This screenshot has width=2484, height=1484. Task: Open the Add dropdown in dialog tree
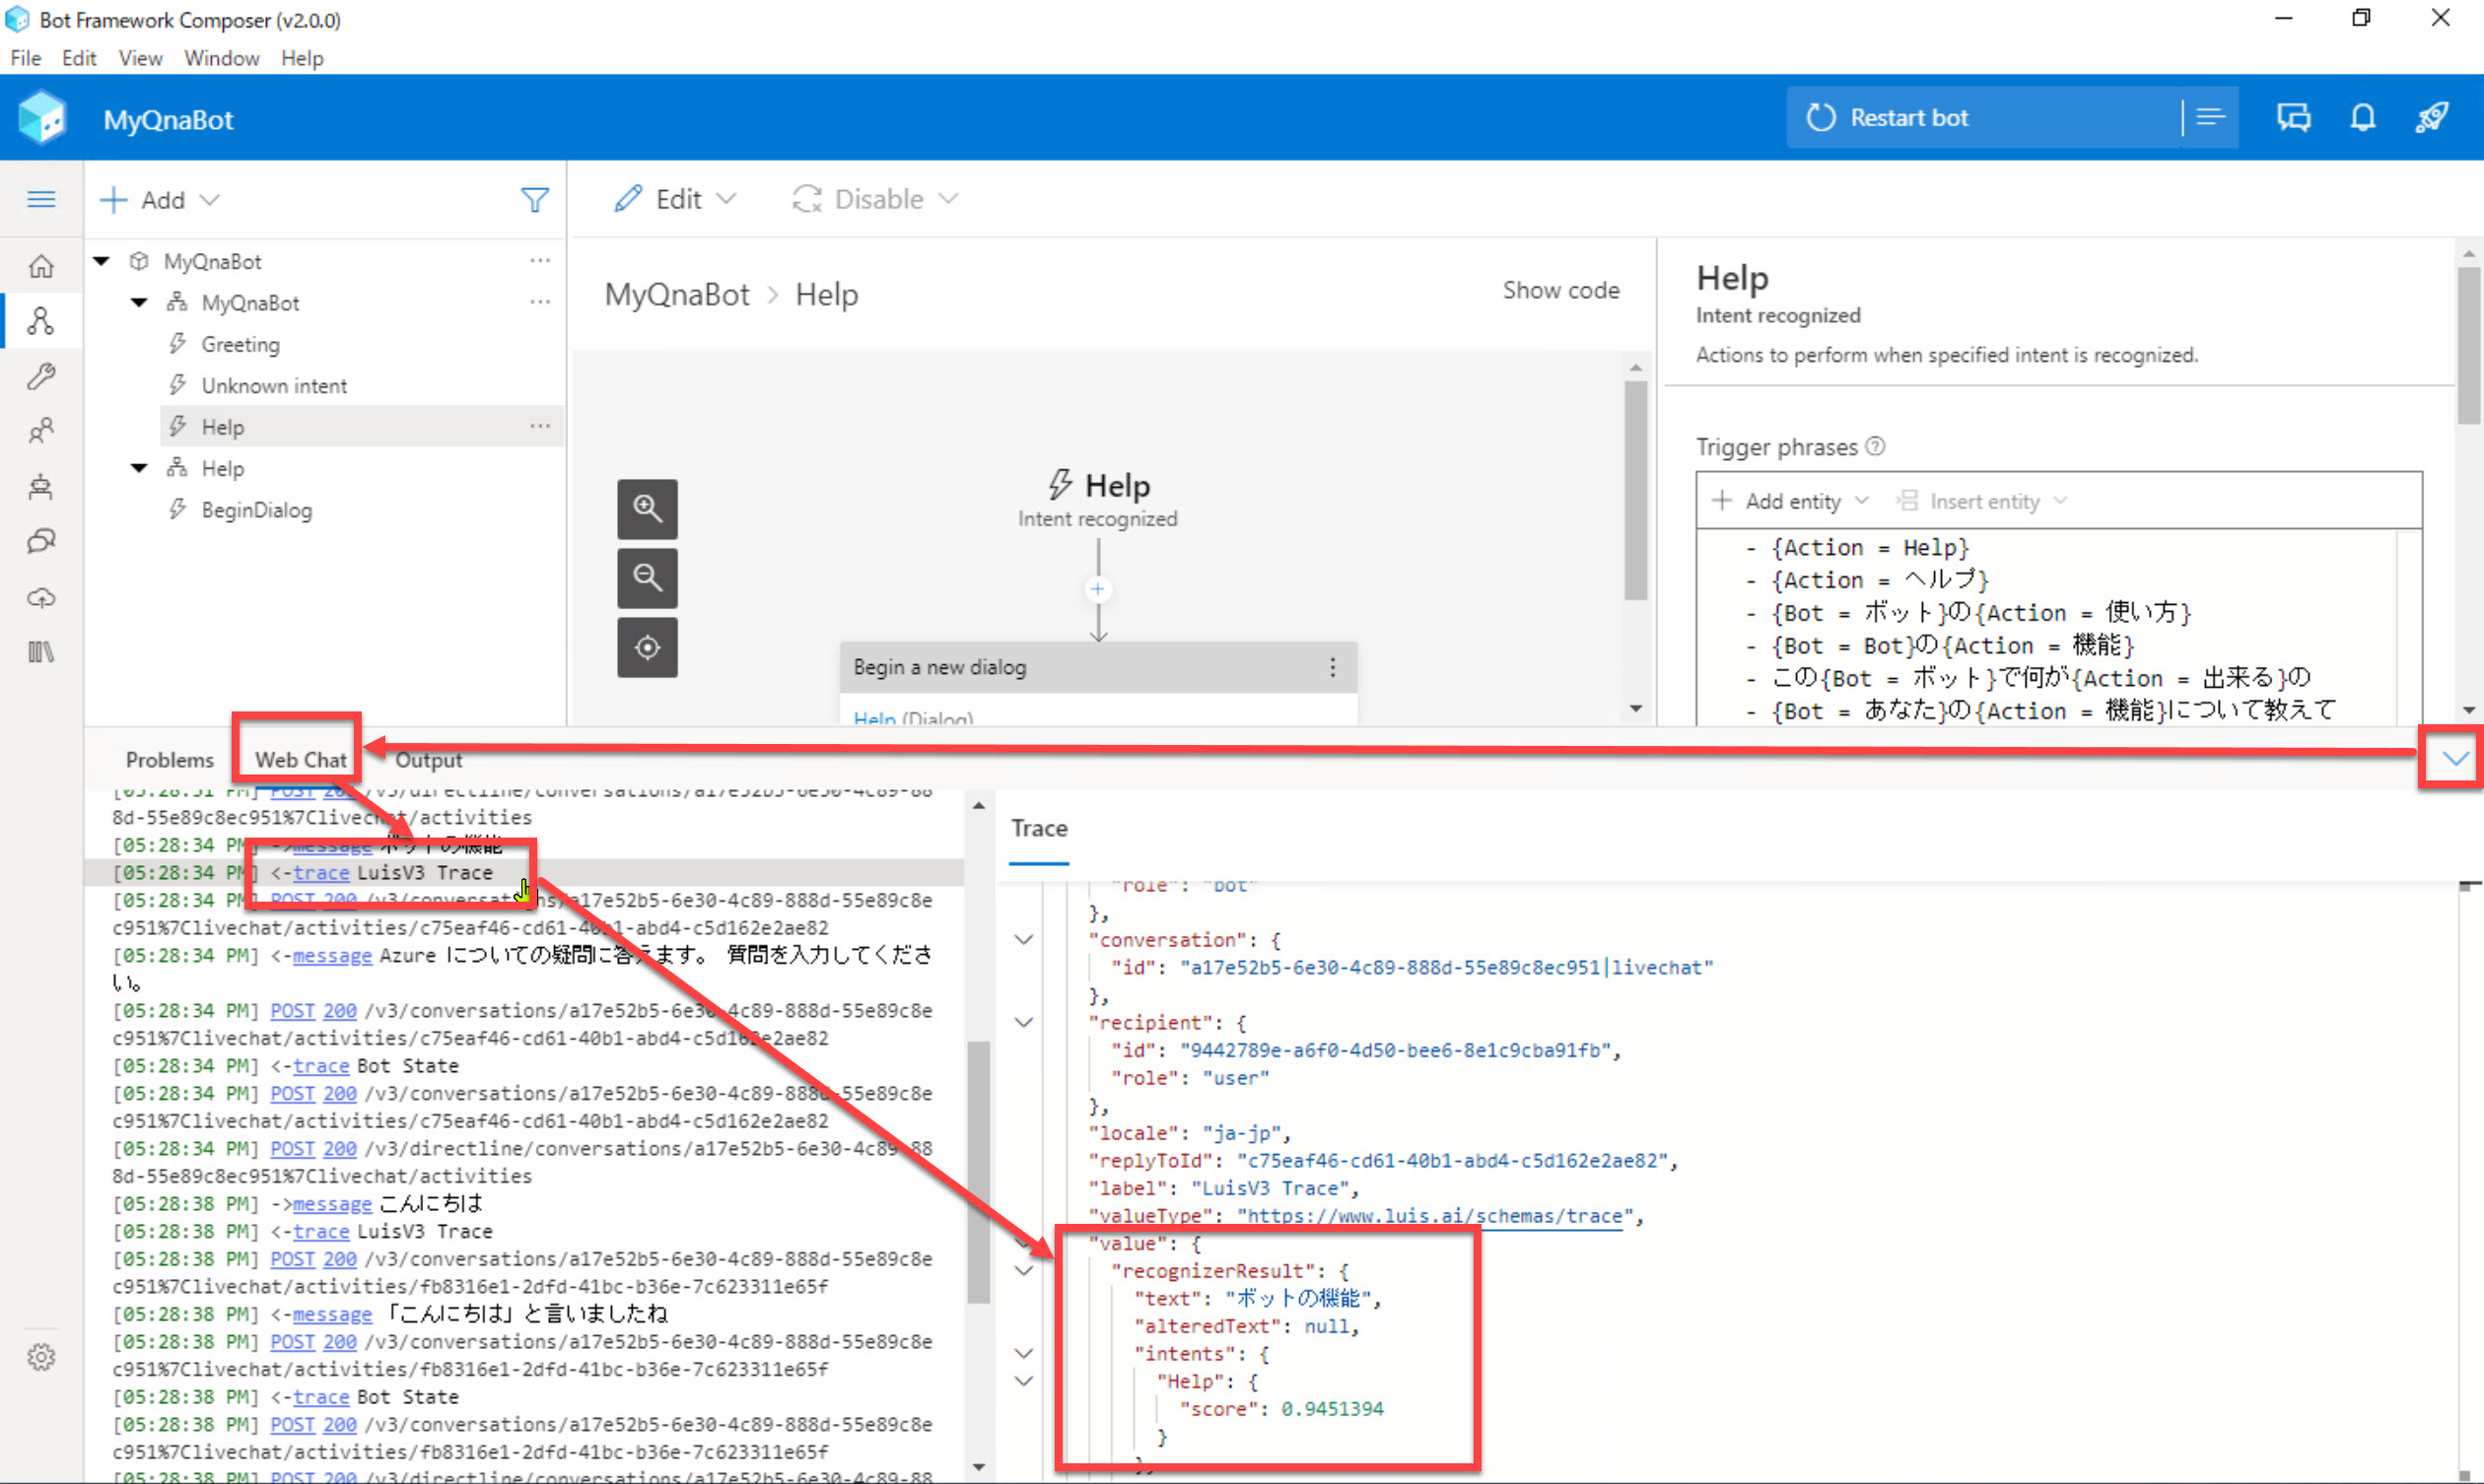160,200
